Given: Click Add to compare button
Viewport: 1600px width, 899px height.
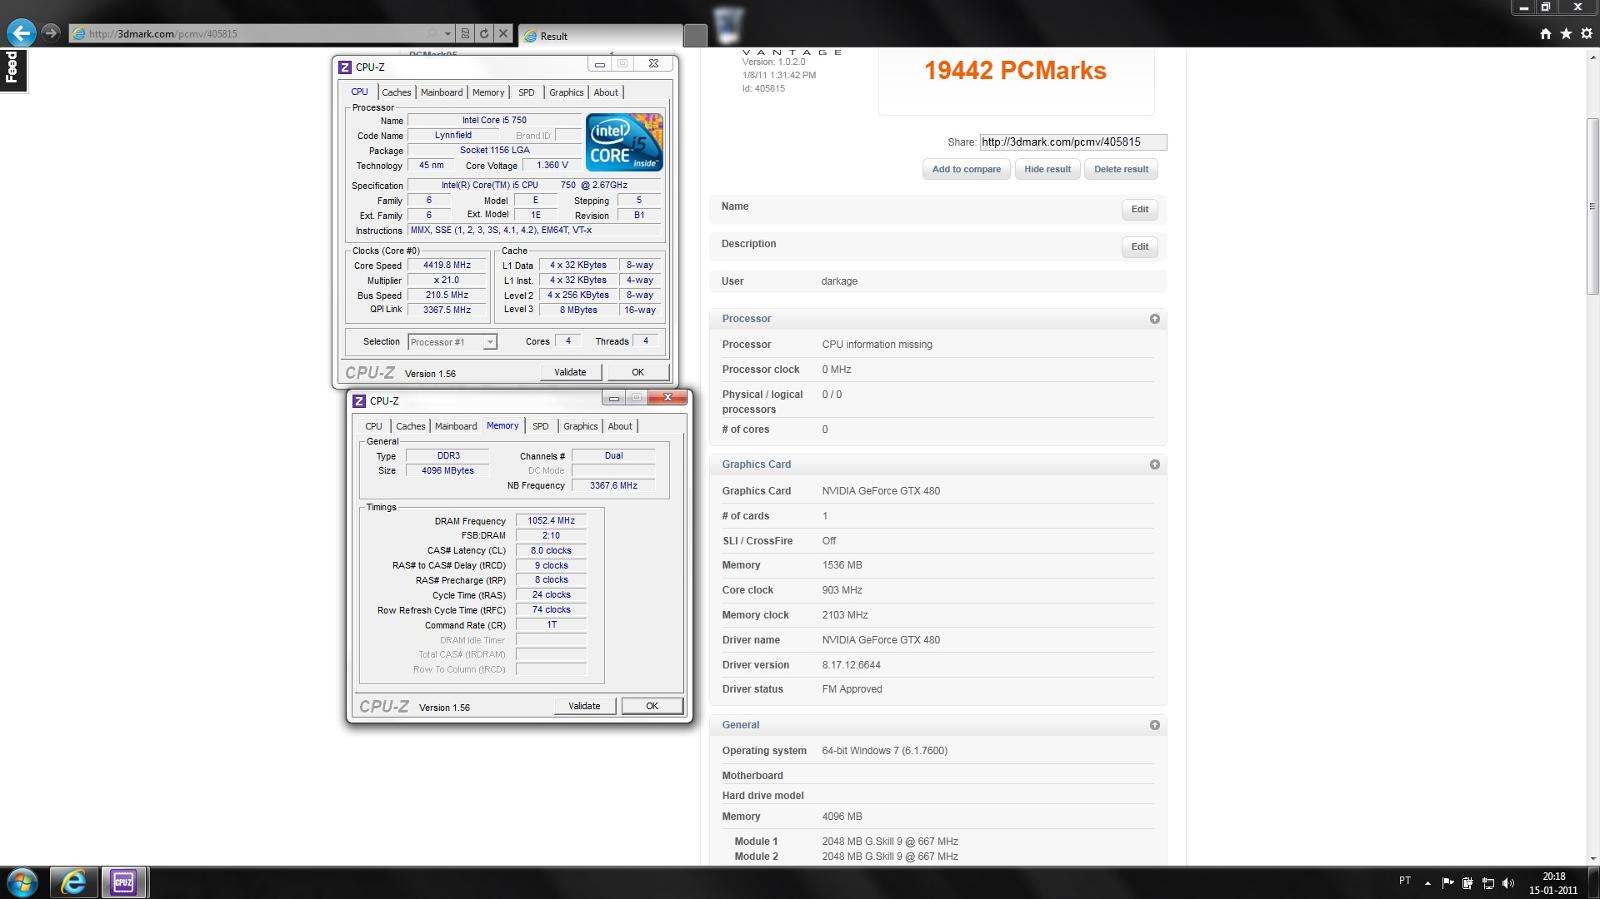Looking at the screenshot, I should pyautogui.click(x=966, y=169).
